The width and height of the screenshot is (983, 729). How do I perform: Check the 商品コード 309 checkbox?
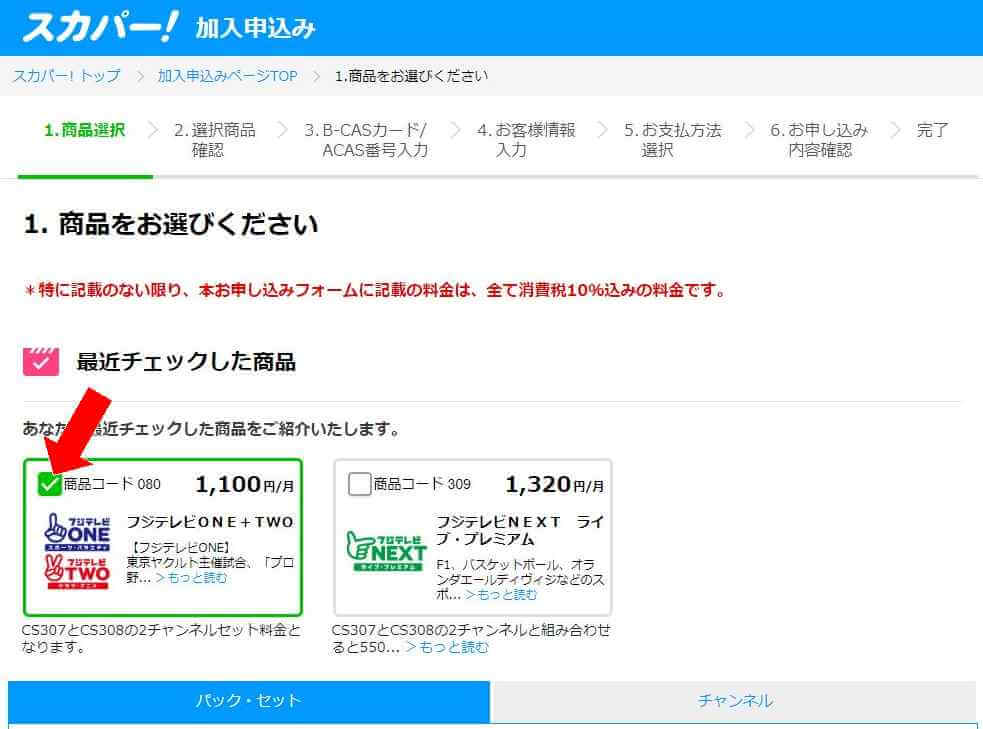359,484
